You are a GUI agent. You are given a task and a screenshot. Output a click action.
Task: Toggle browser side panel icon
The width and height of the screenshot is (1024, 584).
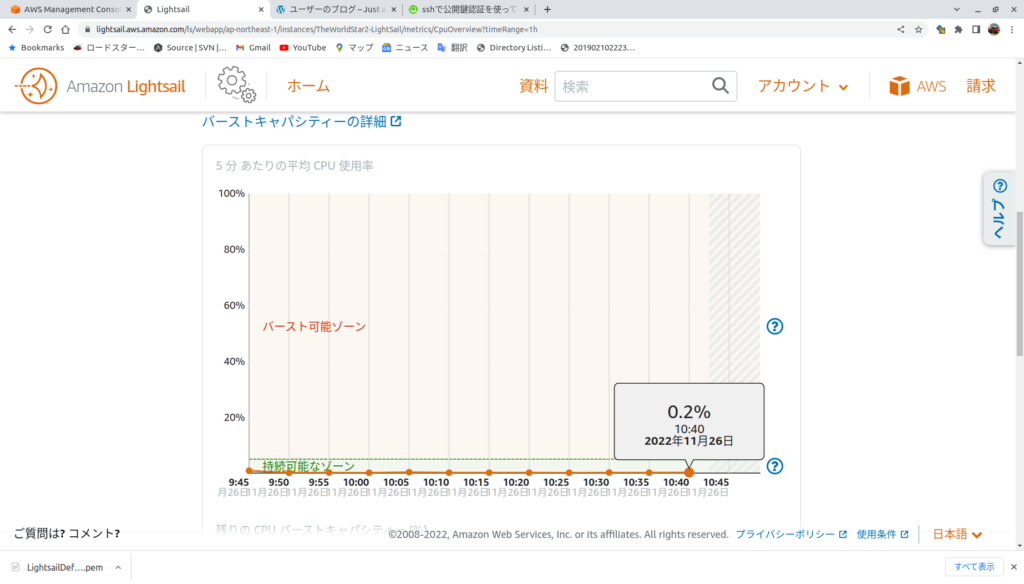(x=976, y=29)
